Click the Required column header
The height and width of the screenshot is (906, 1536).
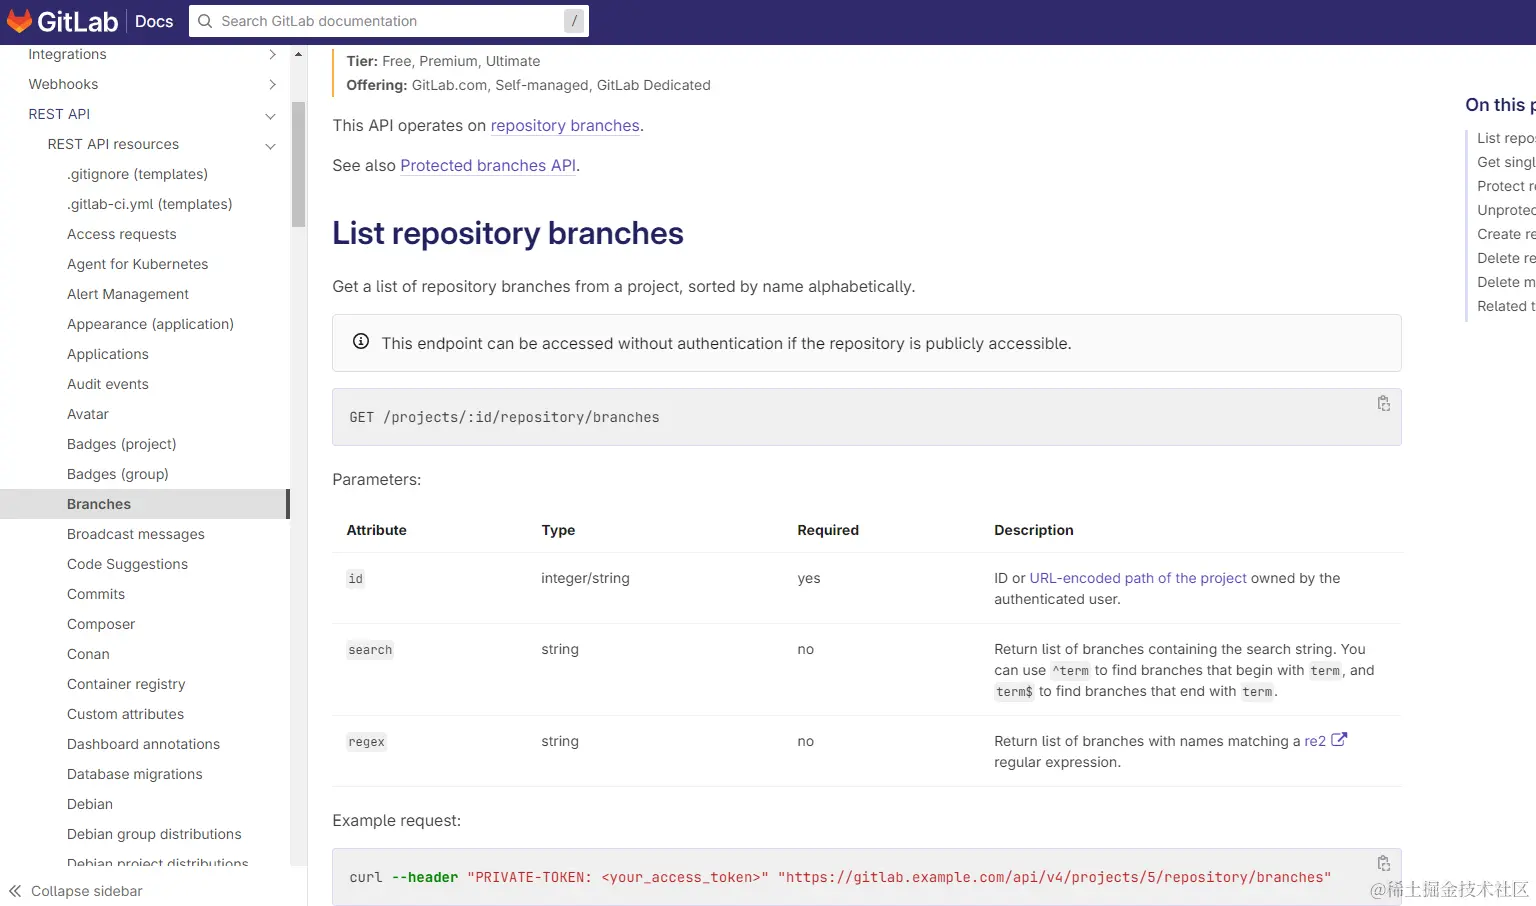(827, 530)
